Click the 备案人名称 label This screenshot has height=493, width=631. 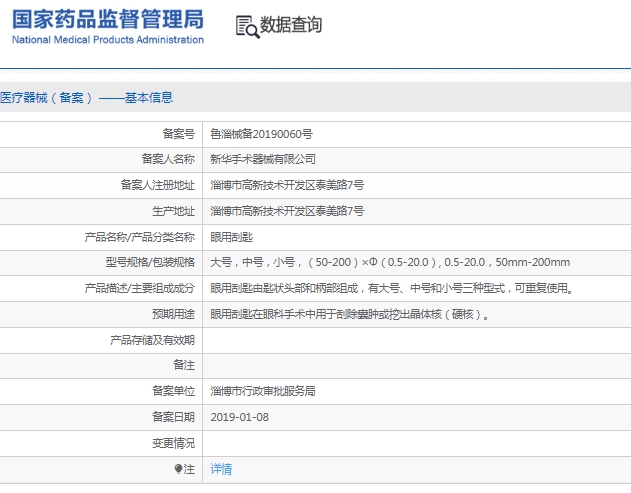168,159
